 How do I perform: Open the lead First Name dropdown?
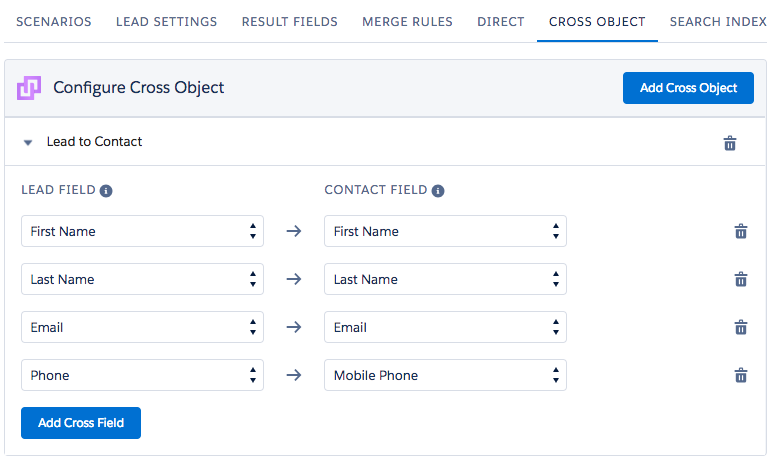click(x=142, y=231)
